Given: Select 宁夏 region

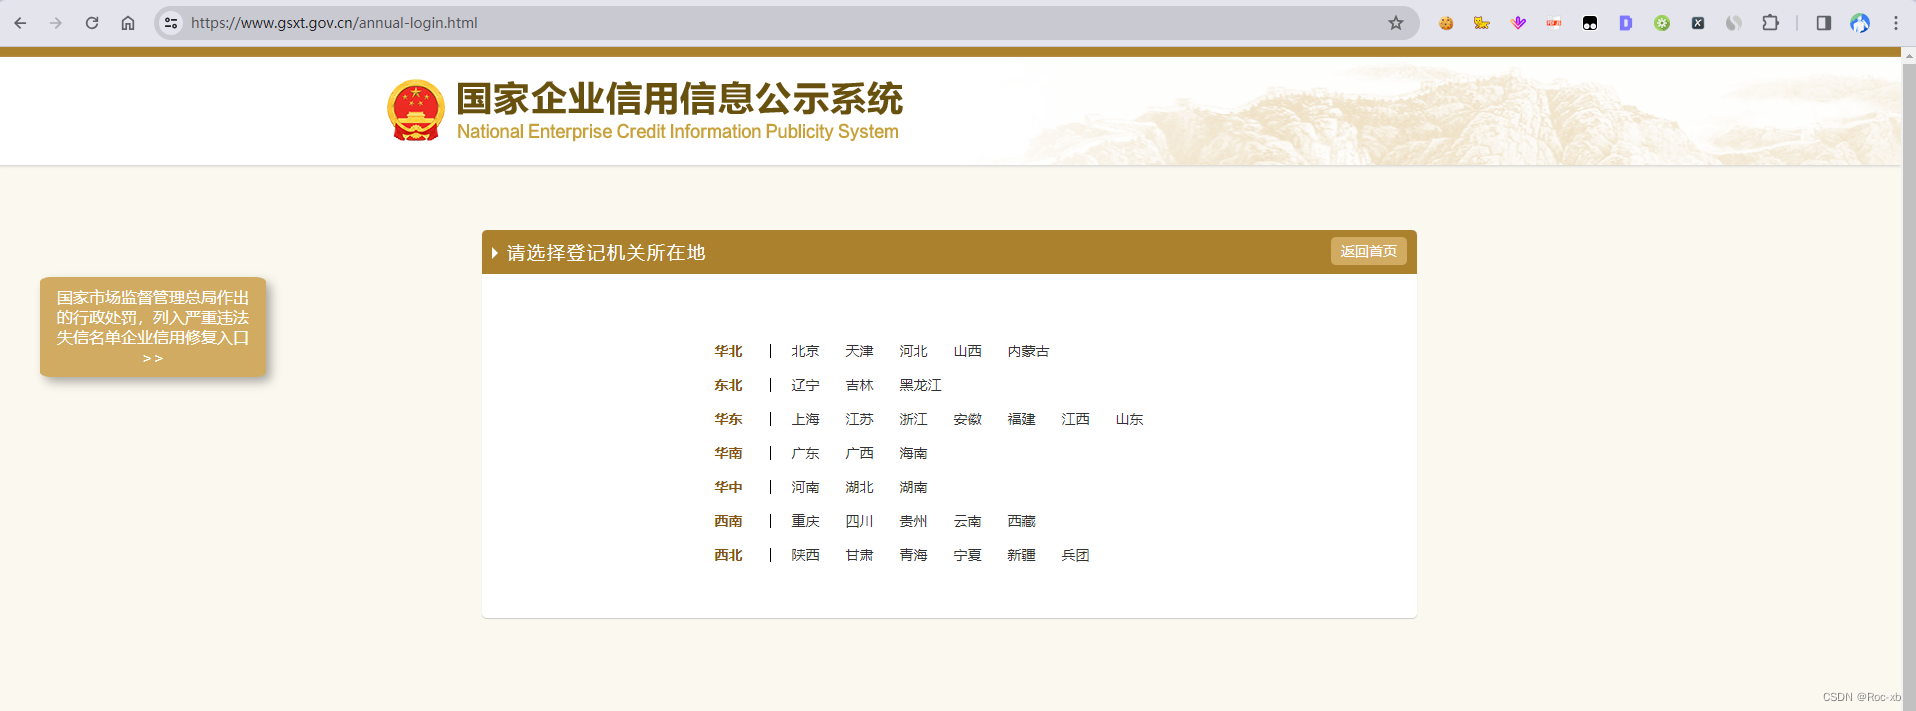Looking at the screenshot, I should coord(967,555).
